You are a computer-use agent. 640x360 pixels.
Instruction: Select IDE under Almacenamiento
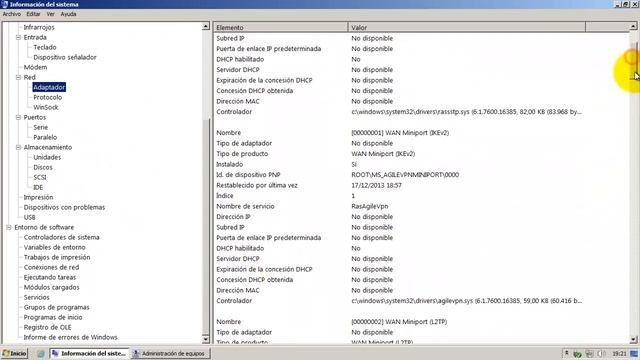coord(38,187)
